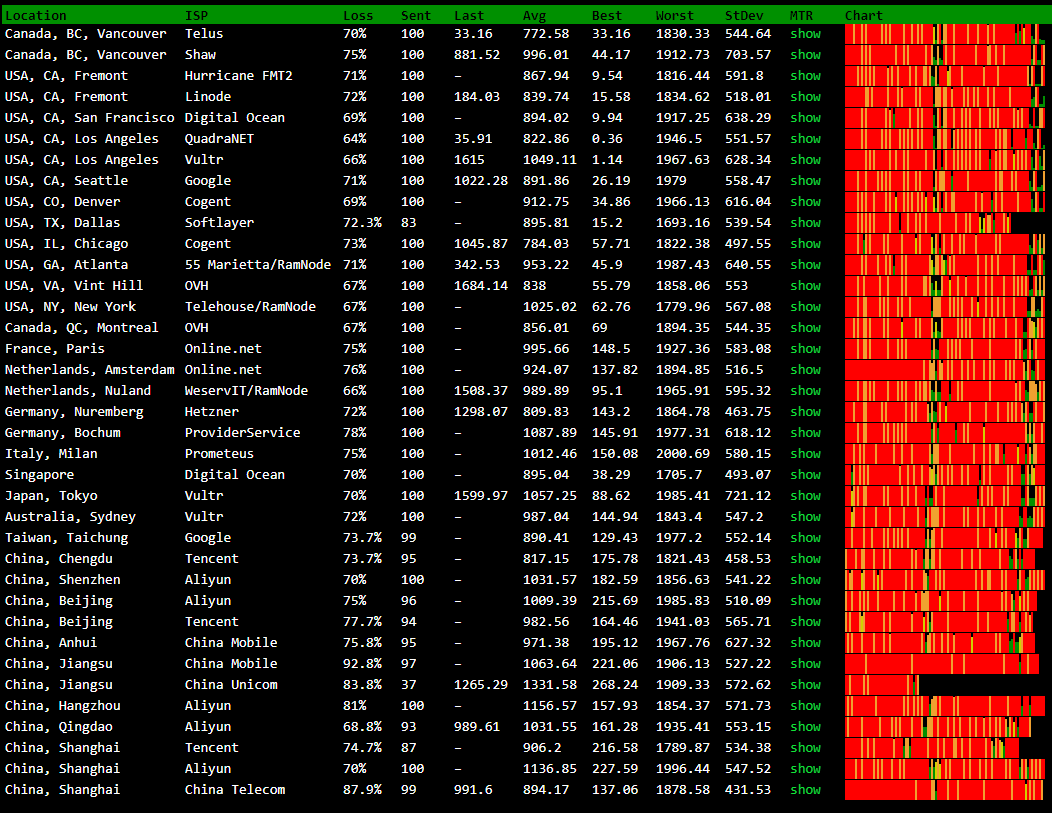The height and width of the screenshot is (813, 1052).
Task: Click the 92.8% loss value
Action: coord(362,663)
